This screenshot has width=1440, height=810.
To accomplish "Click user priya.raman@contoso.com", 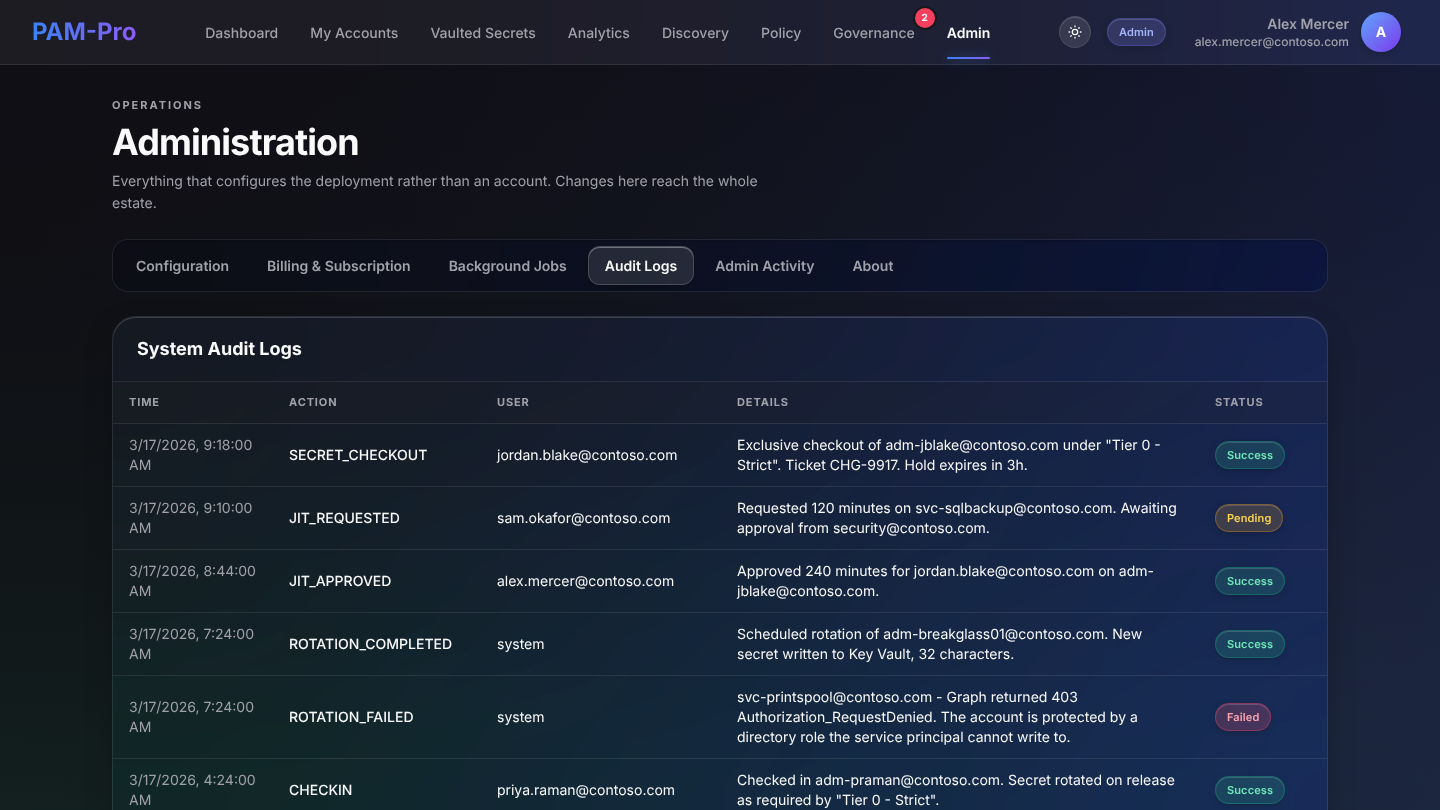I will (586, 790).
